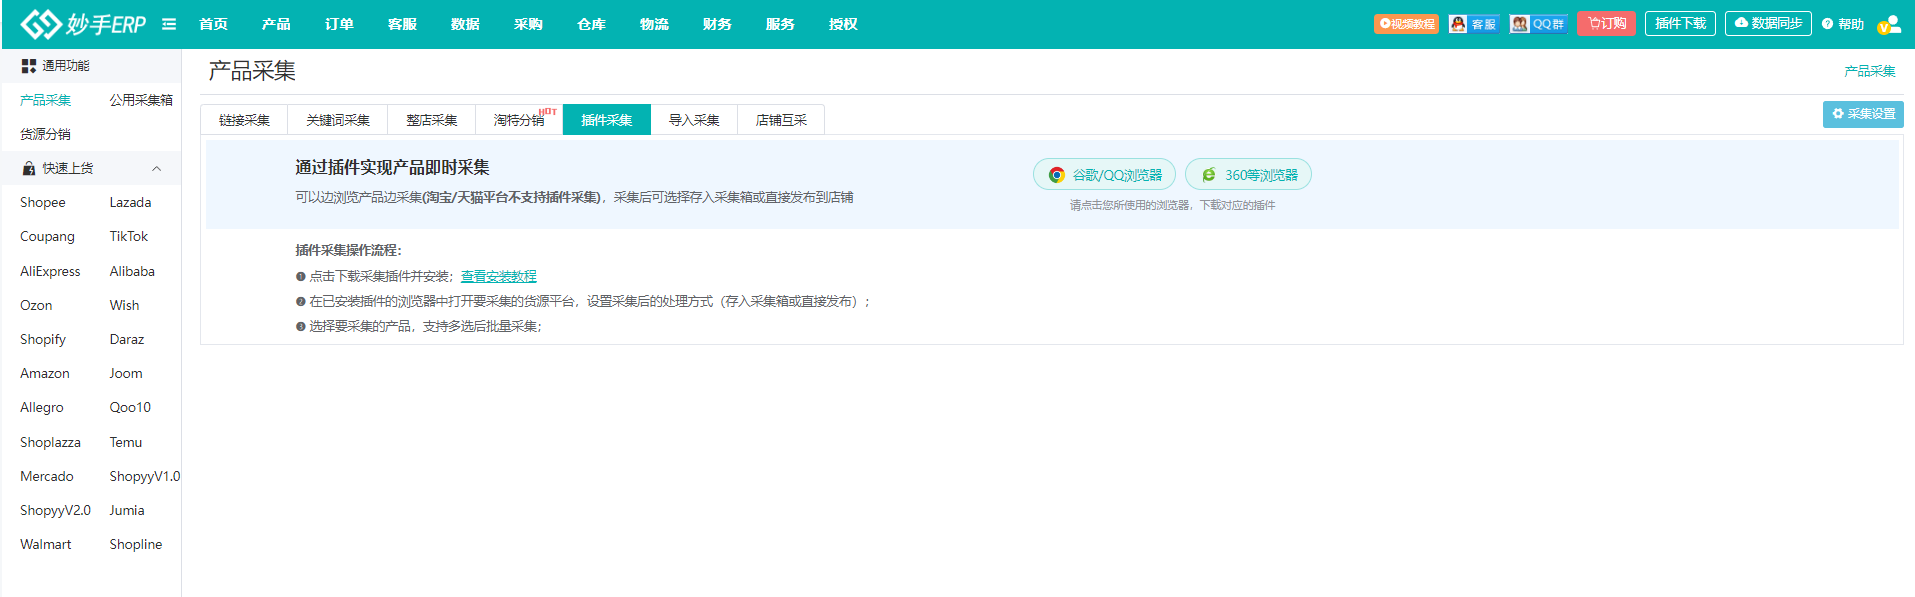Open the 财务 top menu
Image resolution: width=1915 pixels, height=597 pixels.
click(x=717, y=24)
